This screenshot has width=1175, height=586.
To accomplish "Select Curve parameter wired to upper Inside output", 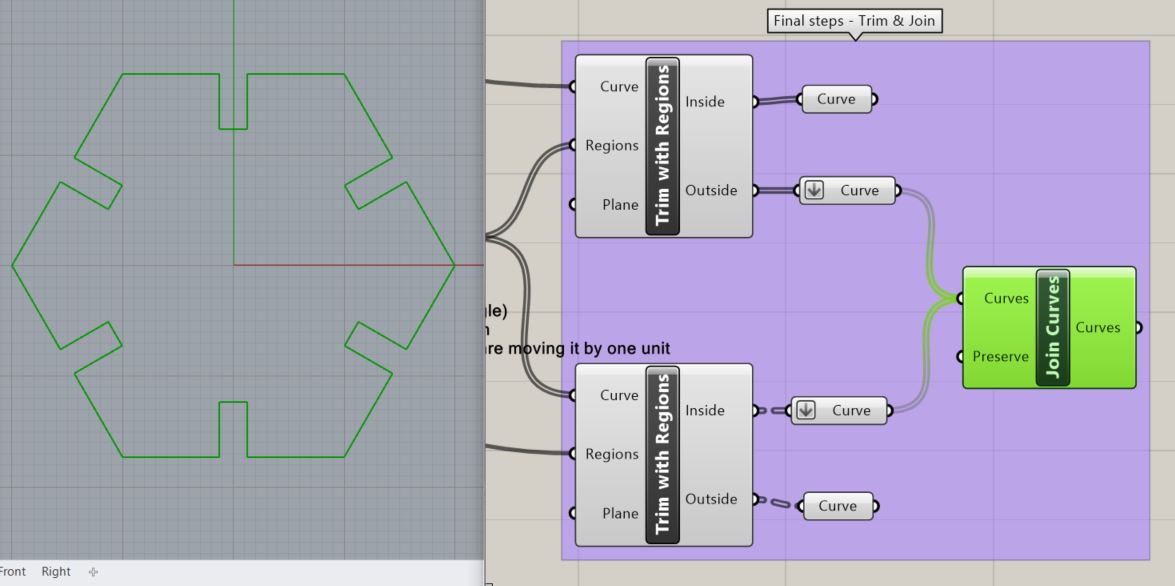I will point(837,99).
